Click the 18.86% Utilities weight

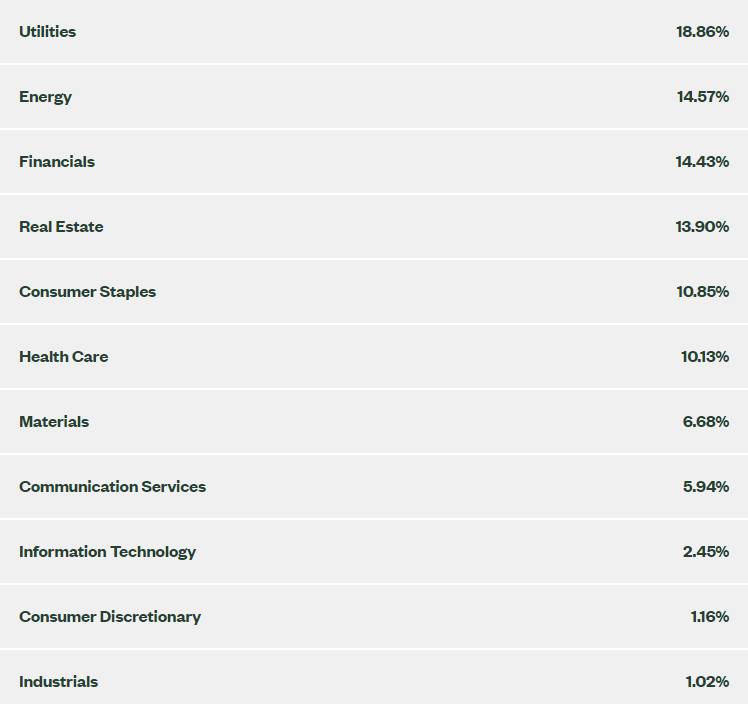pyautogui.click(x=702, y=31)
